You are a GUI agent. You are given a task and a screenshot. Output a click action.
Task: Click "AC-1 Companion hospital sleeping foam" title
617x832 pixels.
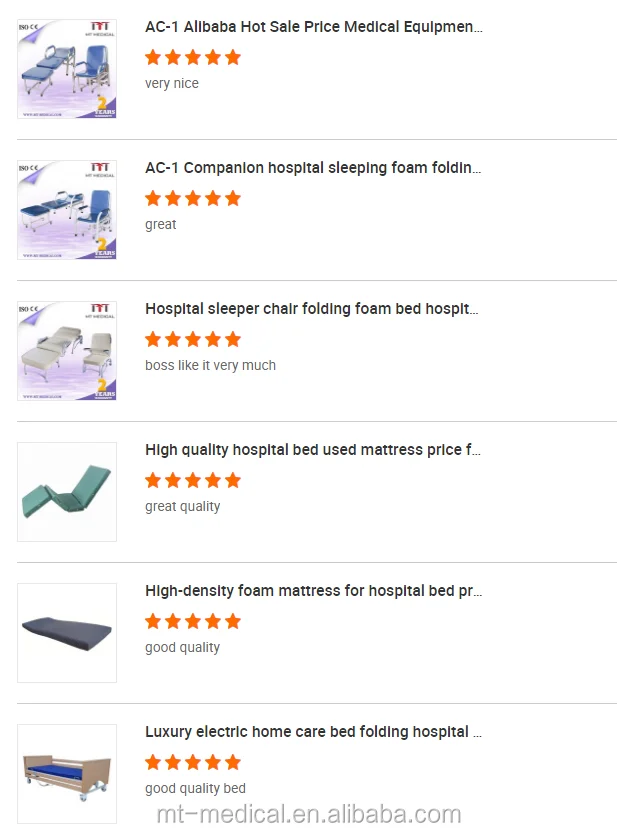point(313,168)
